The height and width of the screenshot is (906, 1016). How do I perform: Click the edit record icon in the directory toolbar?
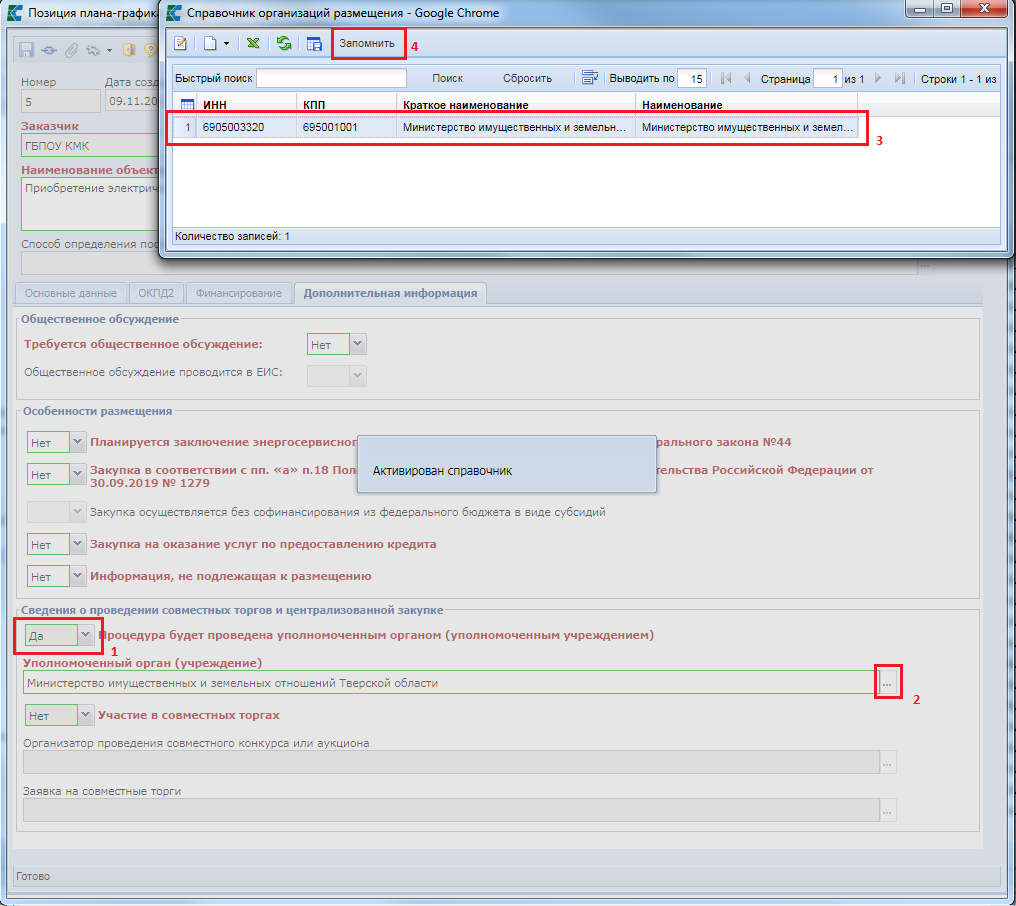(181, 44)
